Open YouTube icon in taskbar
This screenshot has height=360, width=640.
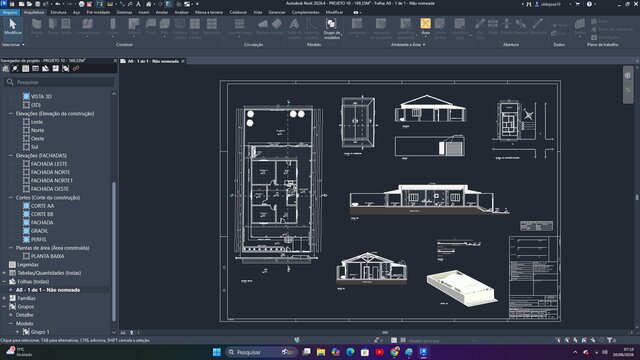tap(380, 352)
